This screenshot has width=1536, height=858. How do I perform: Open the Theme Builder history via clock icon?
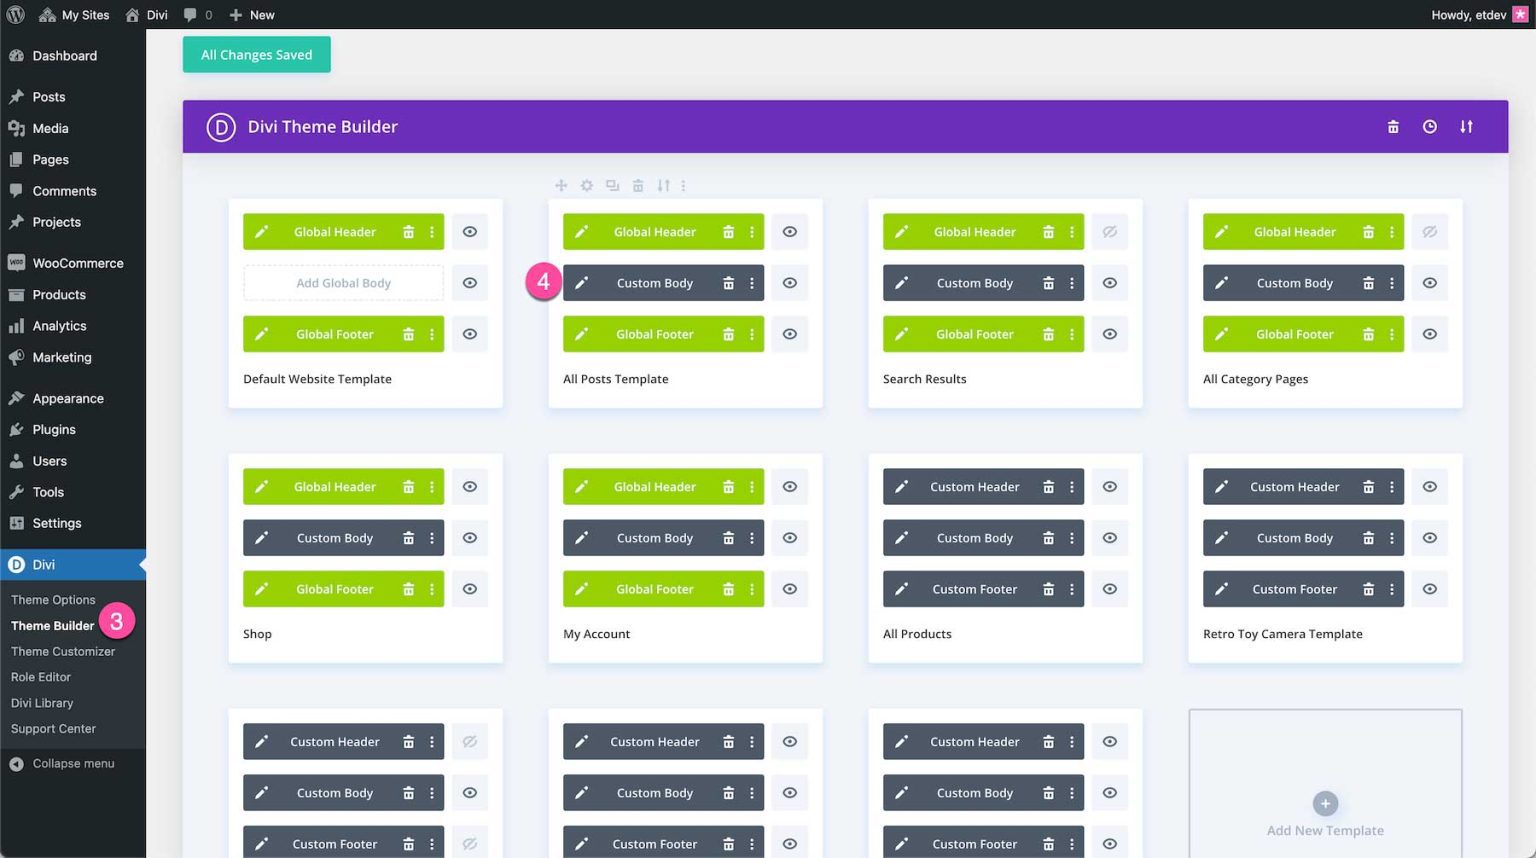1429,126
